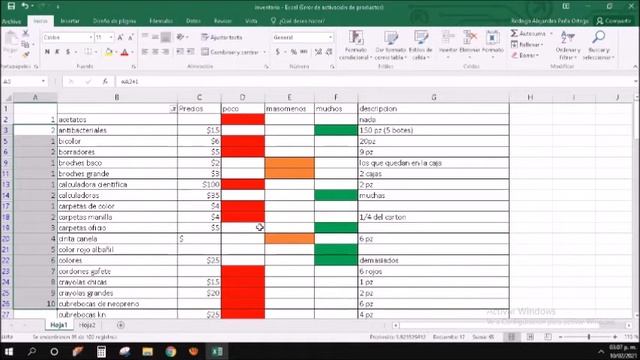This screenshot has height=360, width=640.
Task: Click the red font color button
Action: coord(124,52)
